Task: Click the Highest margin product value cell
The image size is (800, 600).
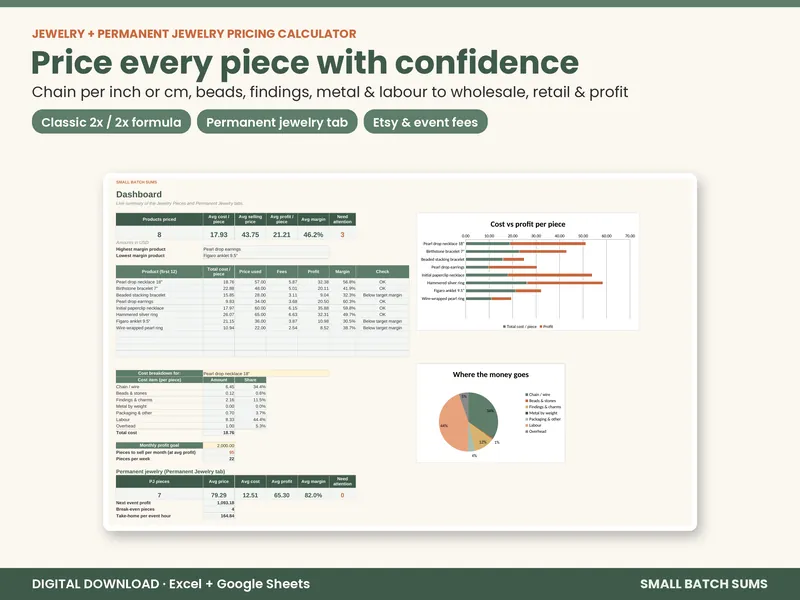Action: [266, 249]
